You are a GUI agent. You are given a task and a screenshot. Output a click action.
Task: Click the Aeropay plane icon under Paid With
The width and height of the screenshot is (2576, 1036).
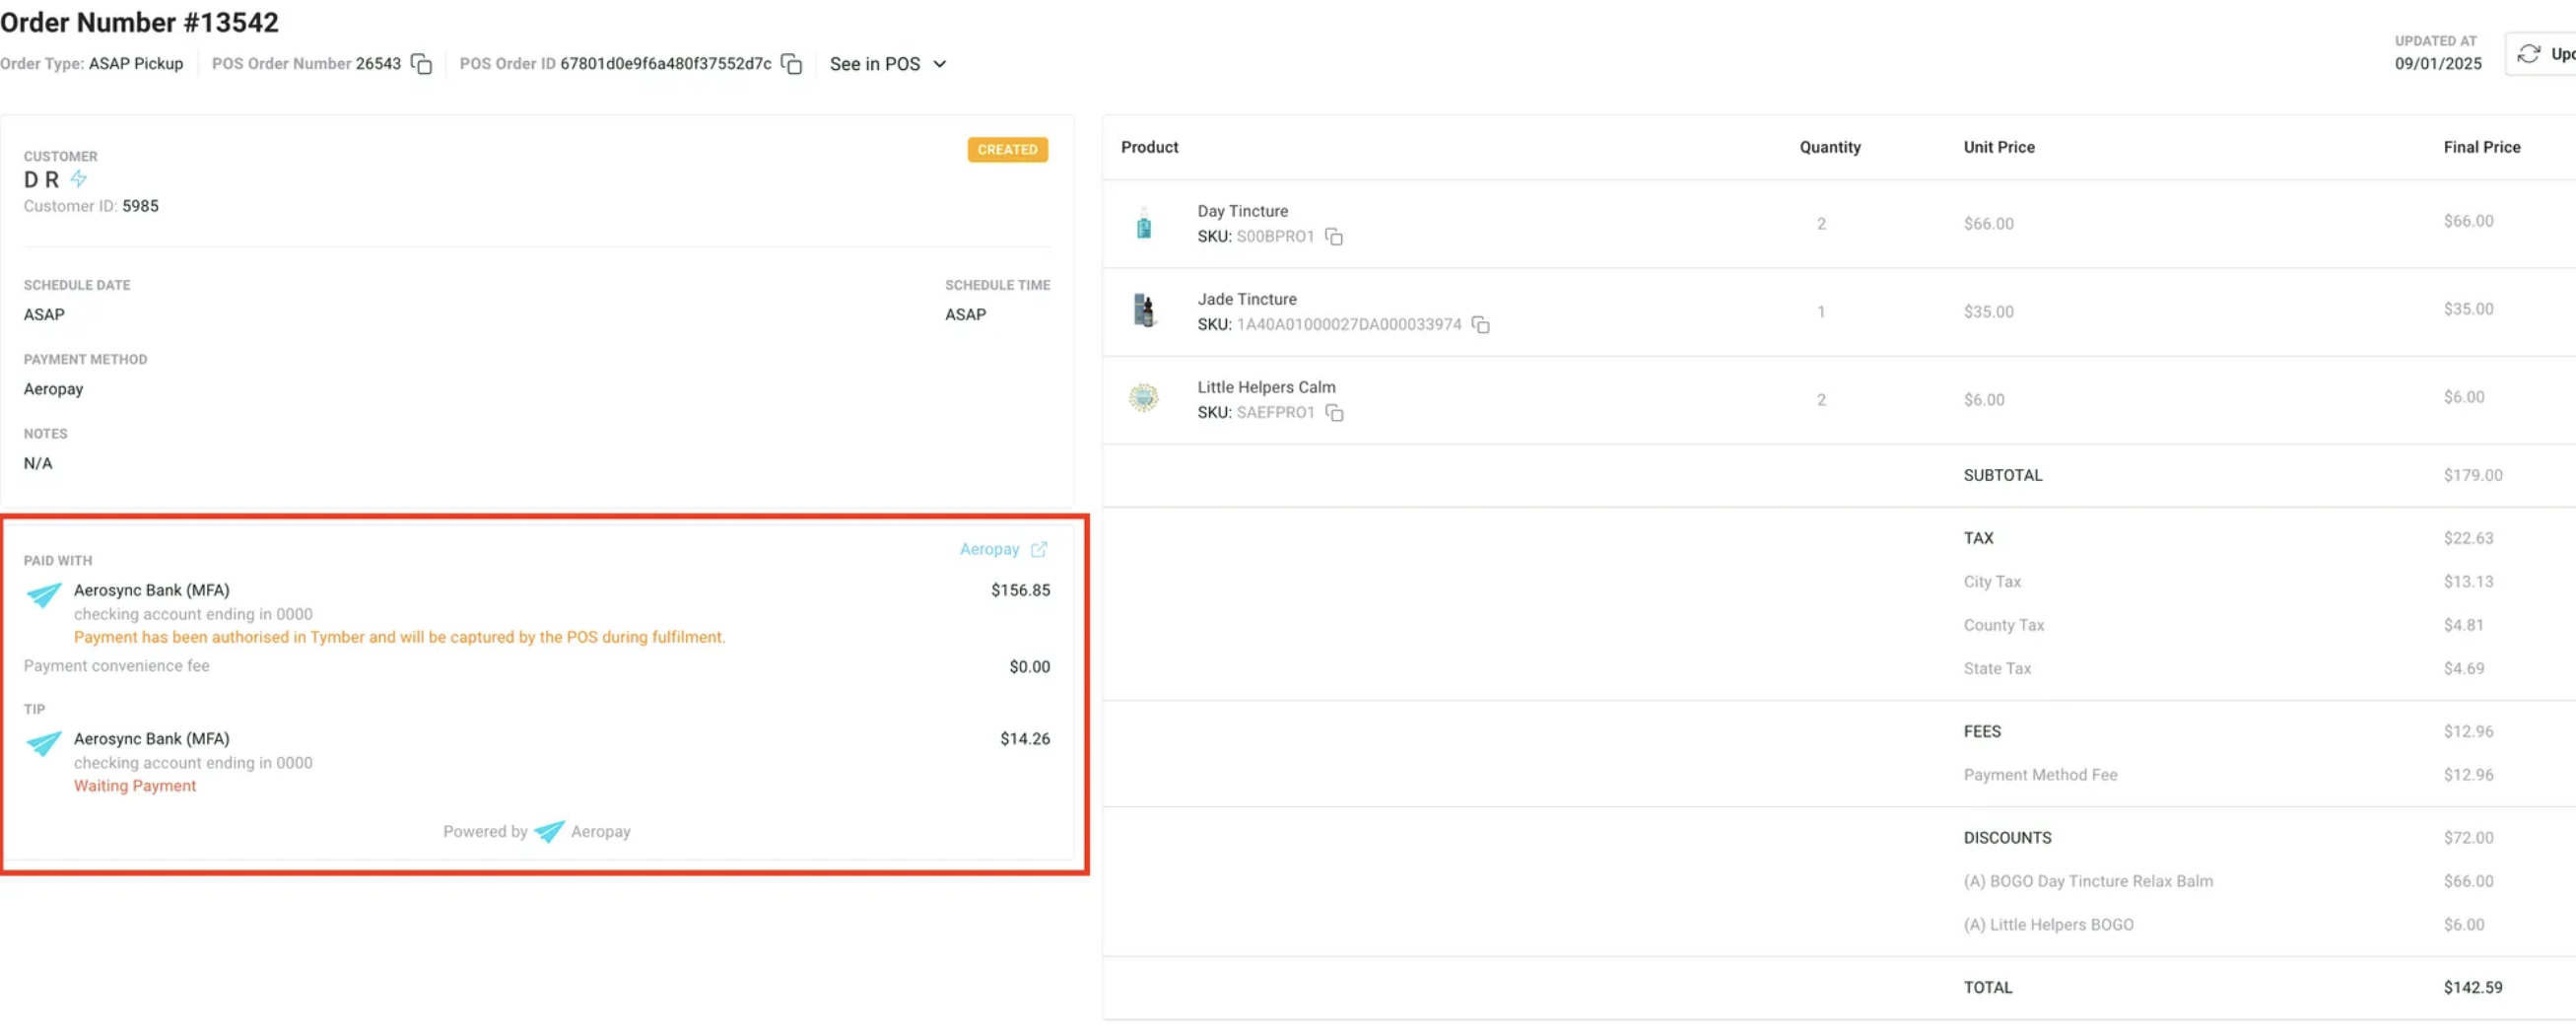click(x=43, y=595)
